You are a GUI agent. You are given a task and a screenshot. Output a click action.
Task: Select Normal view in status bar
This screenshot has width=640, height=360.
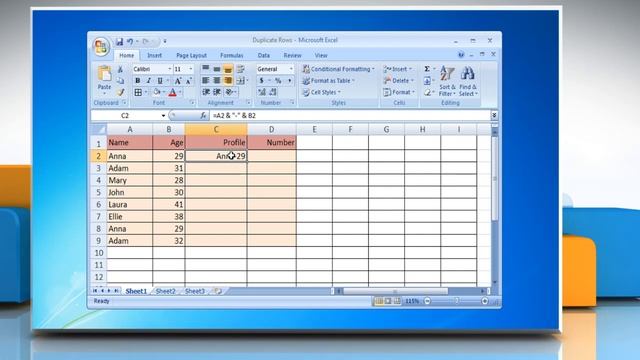(x=378, y=301)
